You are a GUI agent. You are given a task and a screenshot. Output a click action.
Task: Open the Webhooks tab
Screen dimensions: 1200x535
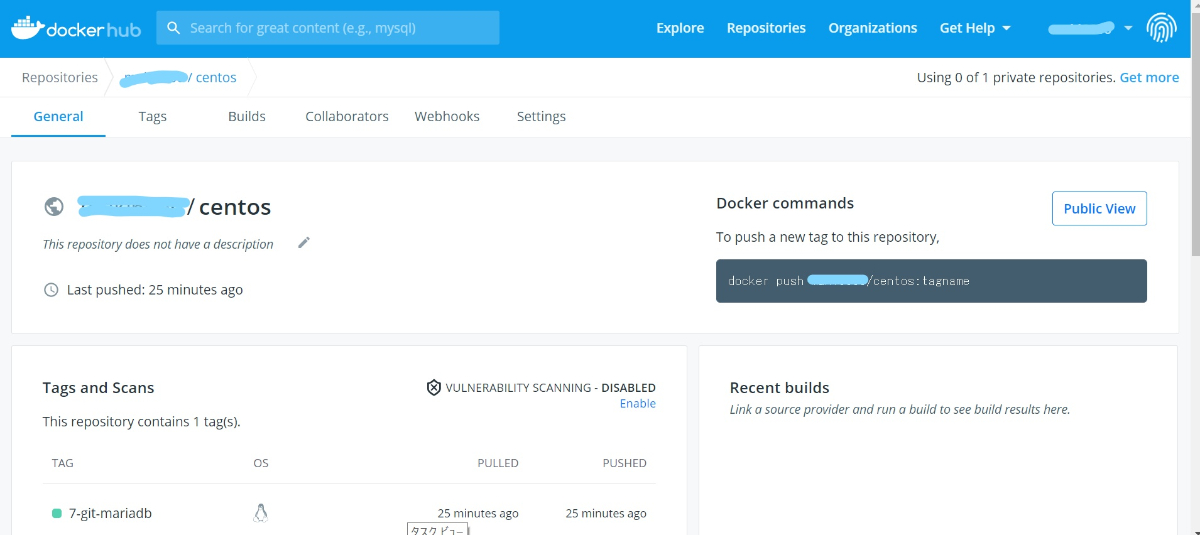[x=447, y=116]
